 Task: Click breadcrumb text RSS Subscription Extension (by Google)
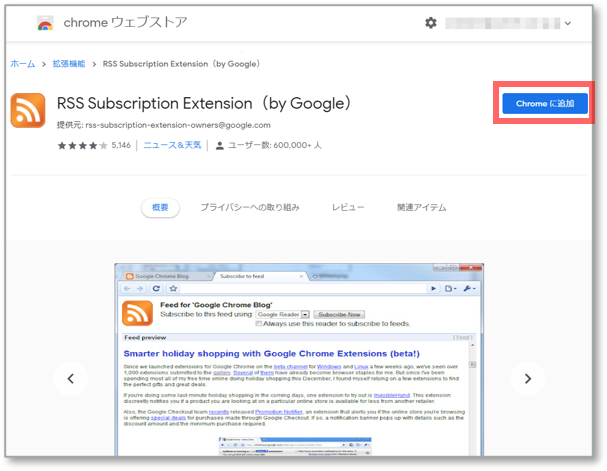coord(181,63)
